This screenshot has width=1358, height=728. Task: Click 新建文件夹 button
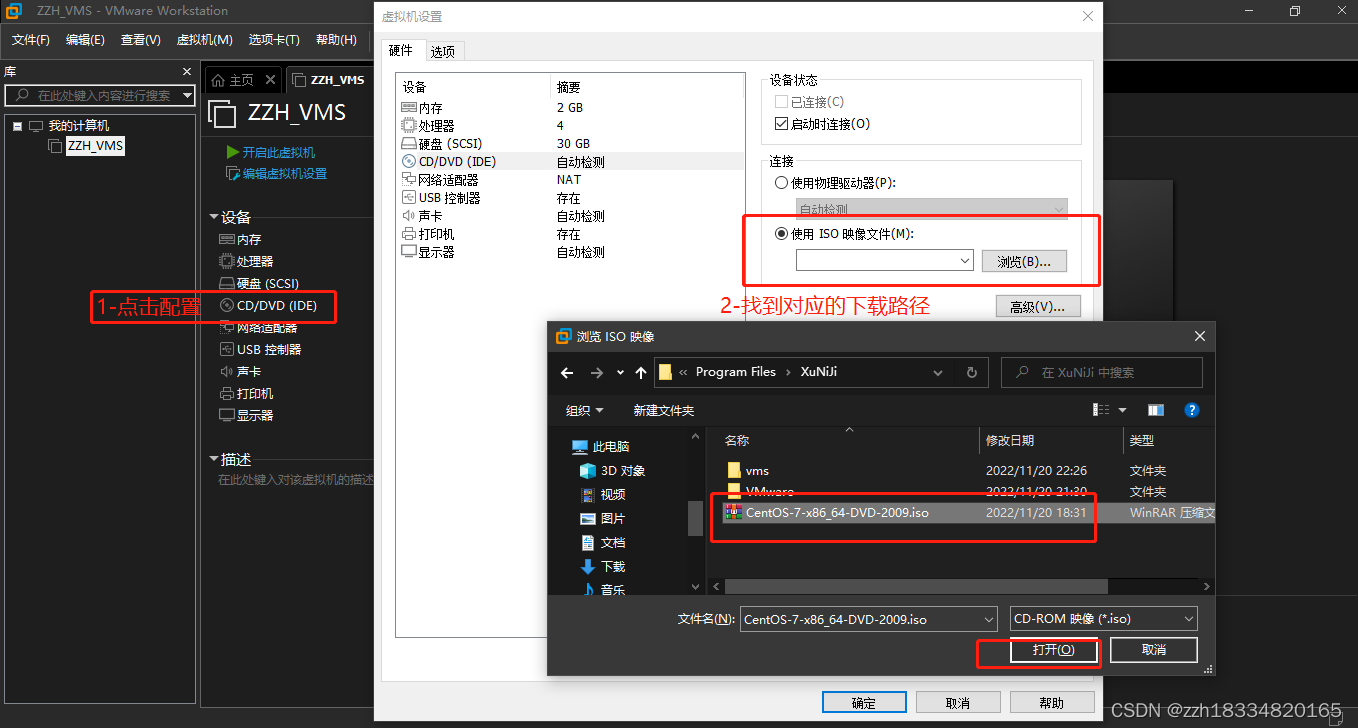(664, 410)
